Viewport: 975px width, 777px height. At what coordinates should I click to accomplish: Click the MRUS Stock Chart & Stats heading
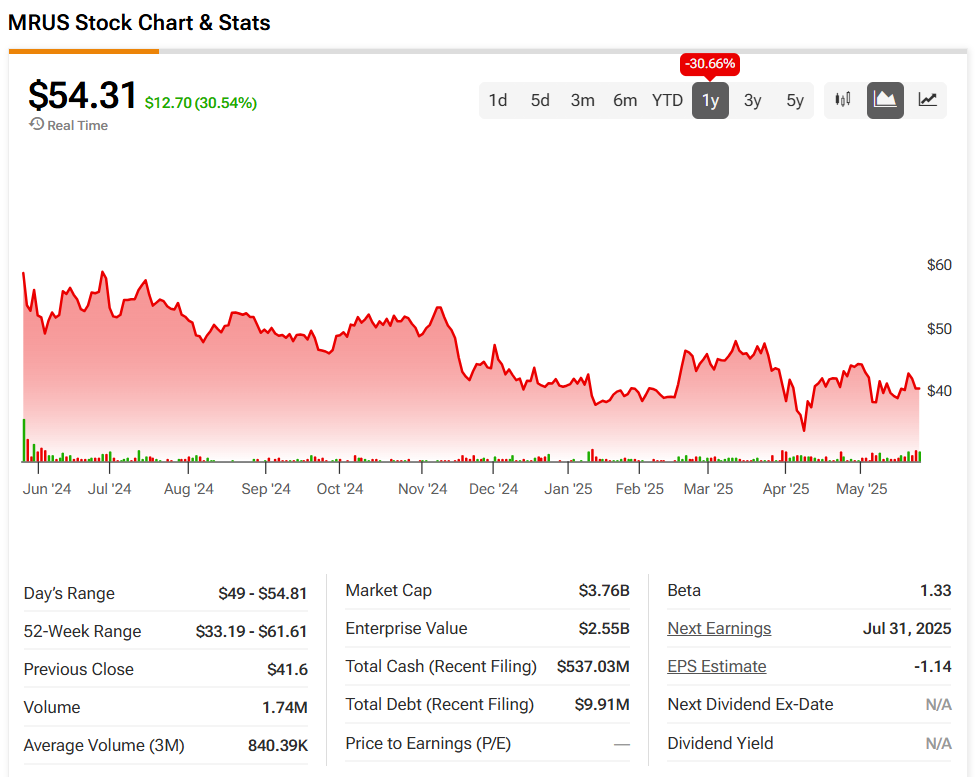tap(139, 23)
